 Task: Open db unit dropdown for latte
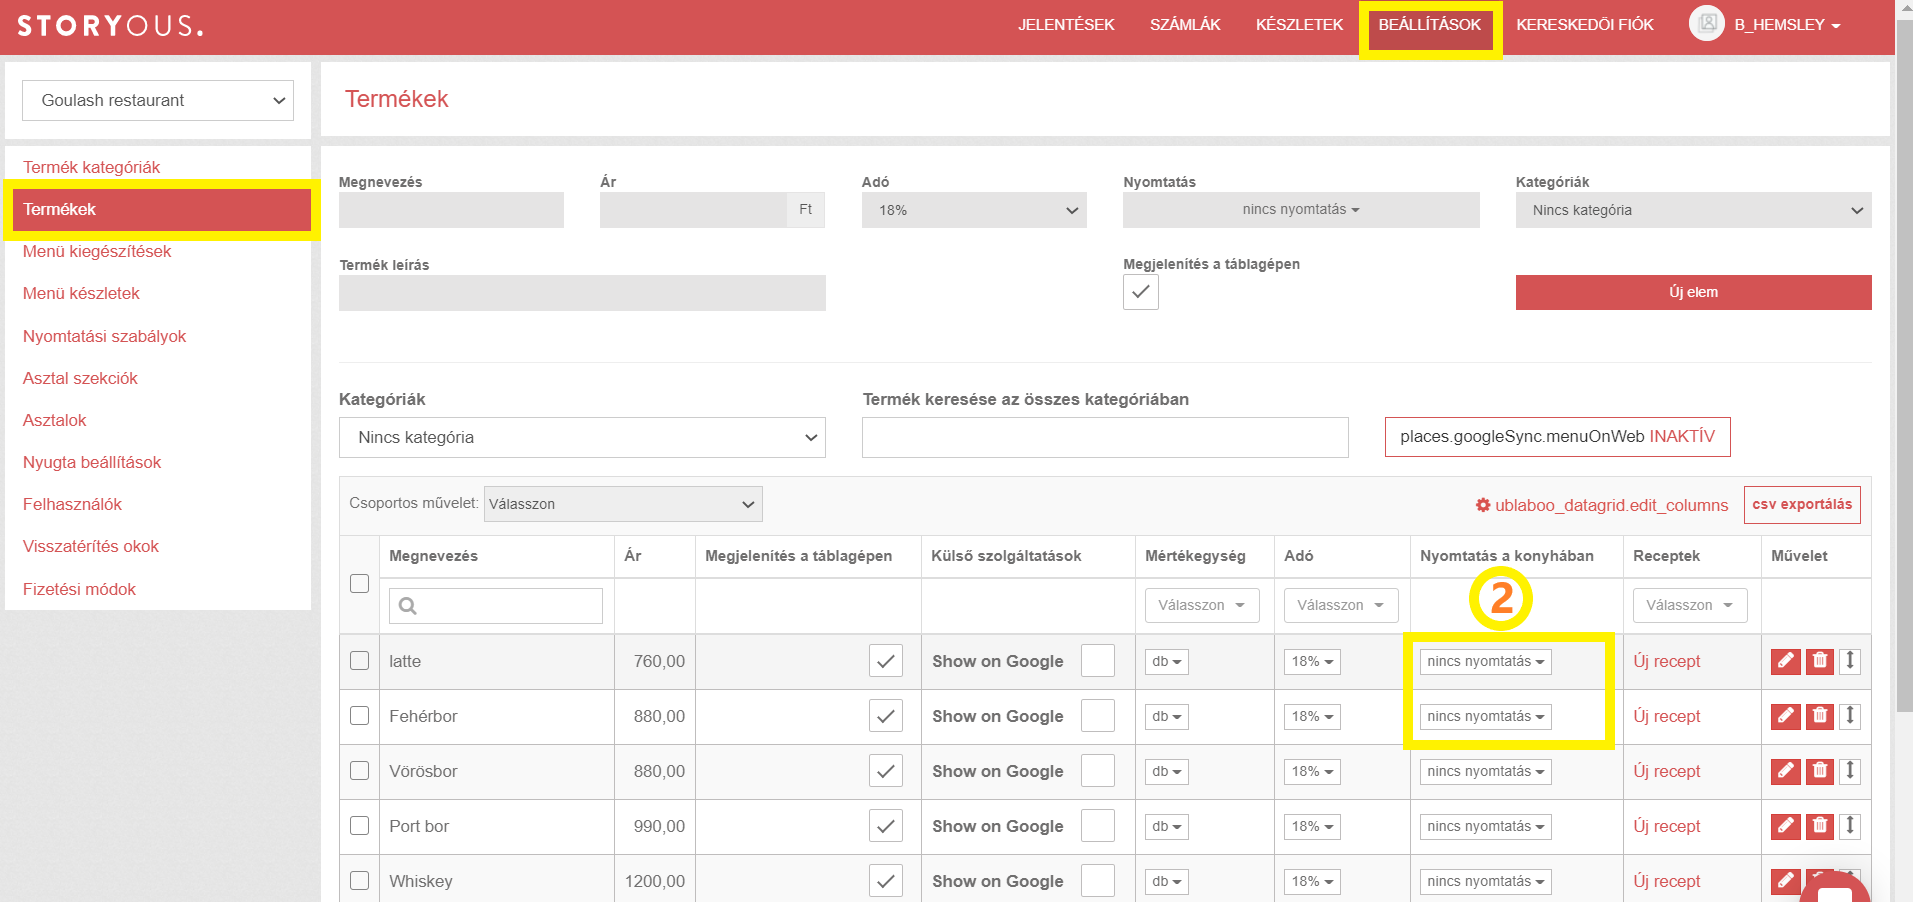coord(1167,661)
